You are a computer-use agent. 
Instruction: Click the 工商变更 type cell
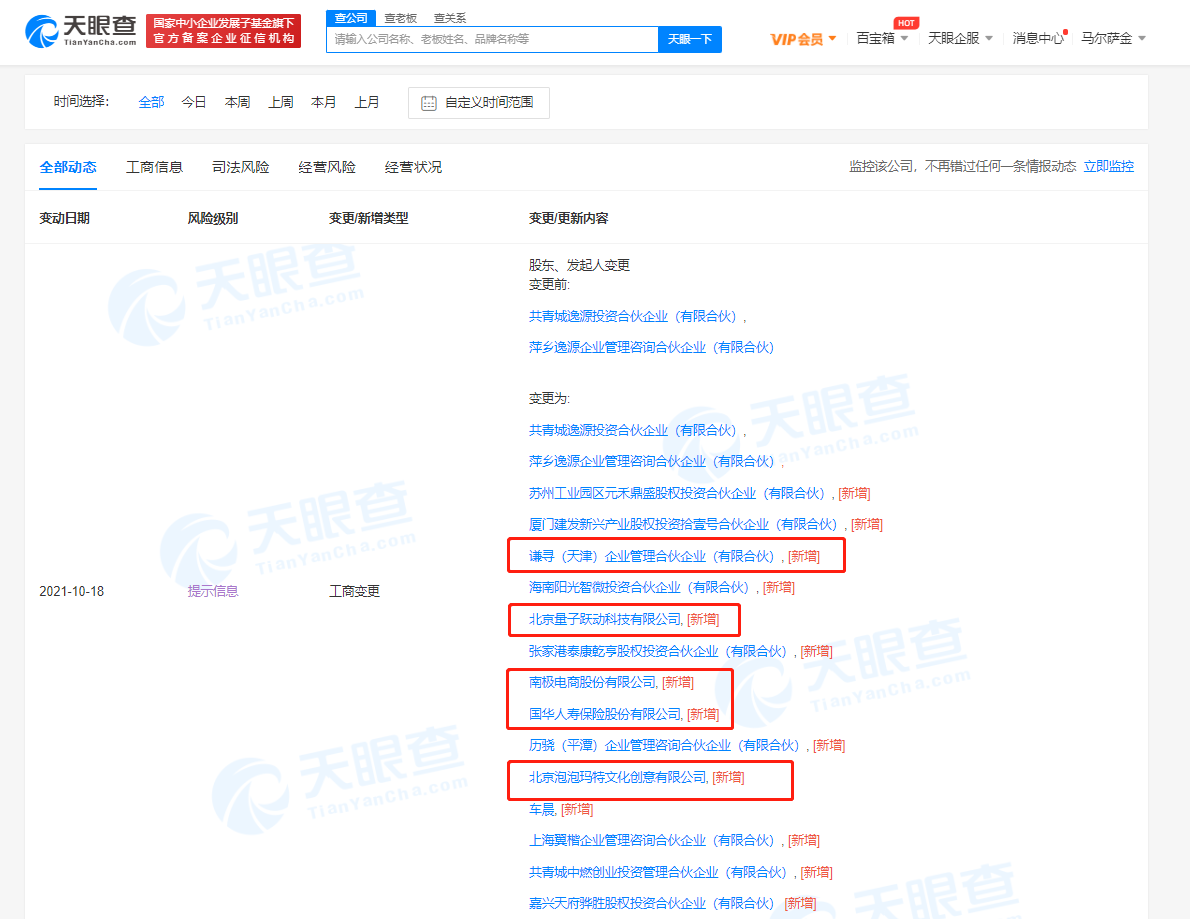coord(354,591)
